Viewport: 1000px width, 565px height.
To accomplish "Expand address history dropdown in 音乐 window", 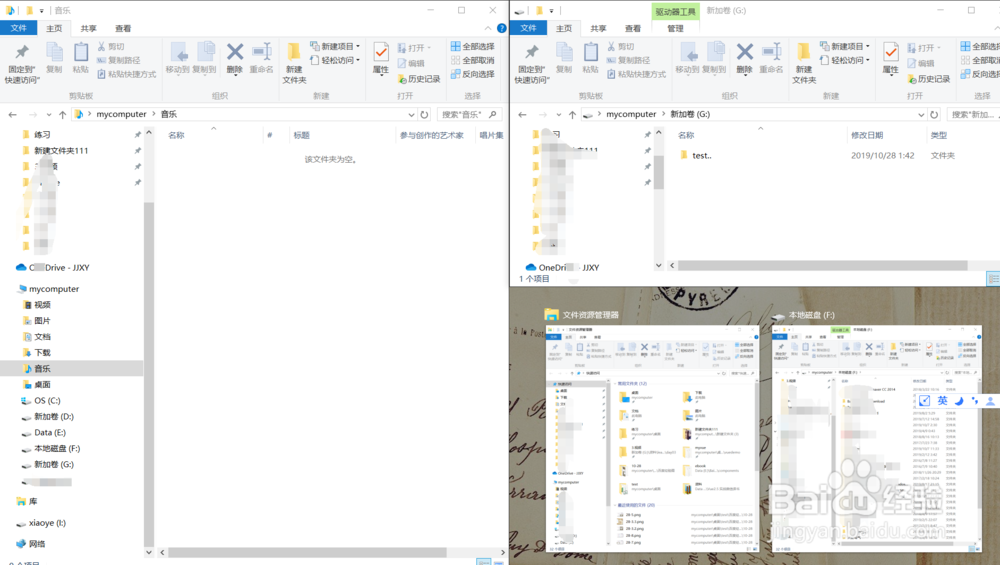I will pos(411,115).
